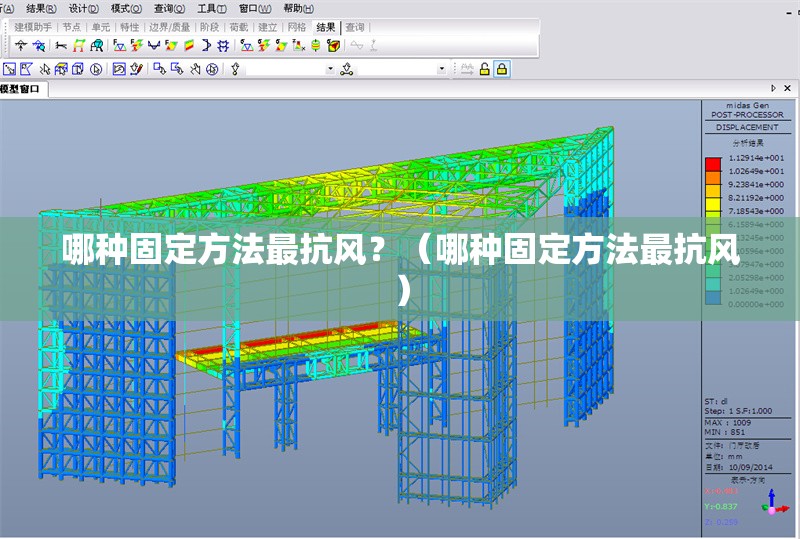Click the reactions icon at start of results toolbar

coord(20,45)
